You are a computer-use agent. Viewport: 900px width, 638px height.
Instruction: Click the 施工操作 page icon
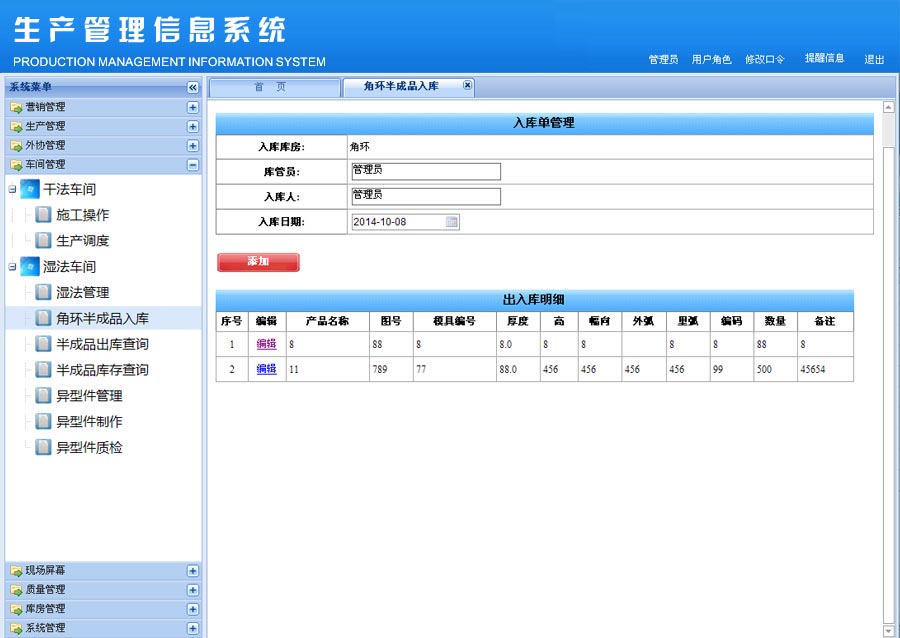click(43, 215)
